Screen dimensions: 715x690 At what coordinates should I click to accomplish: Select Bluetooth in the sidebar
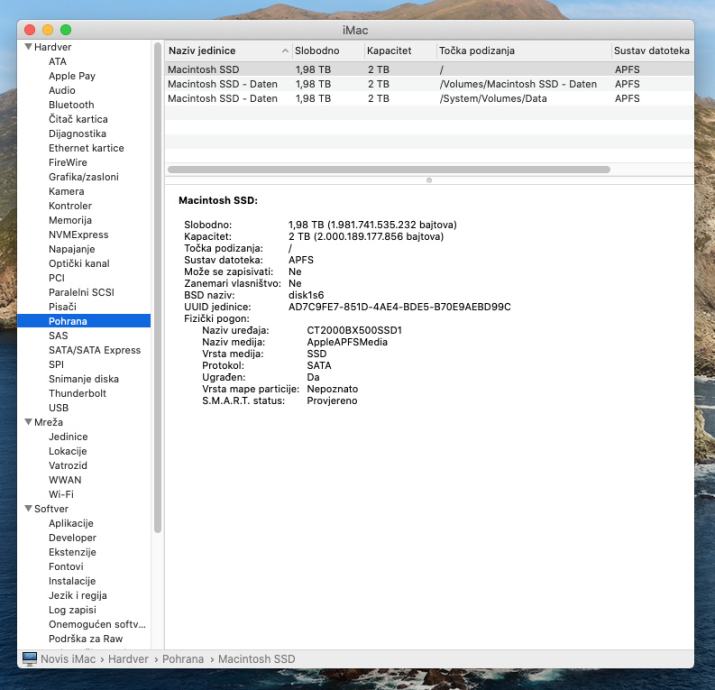tap(71, 104)
